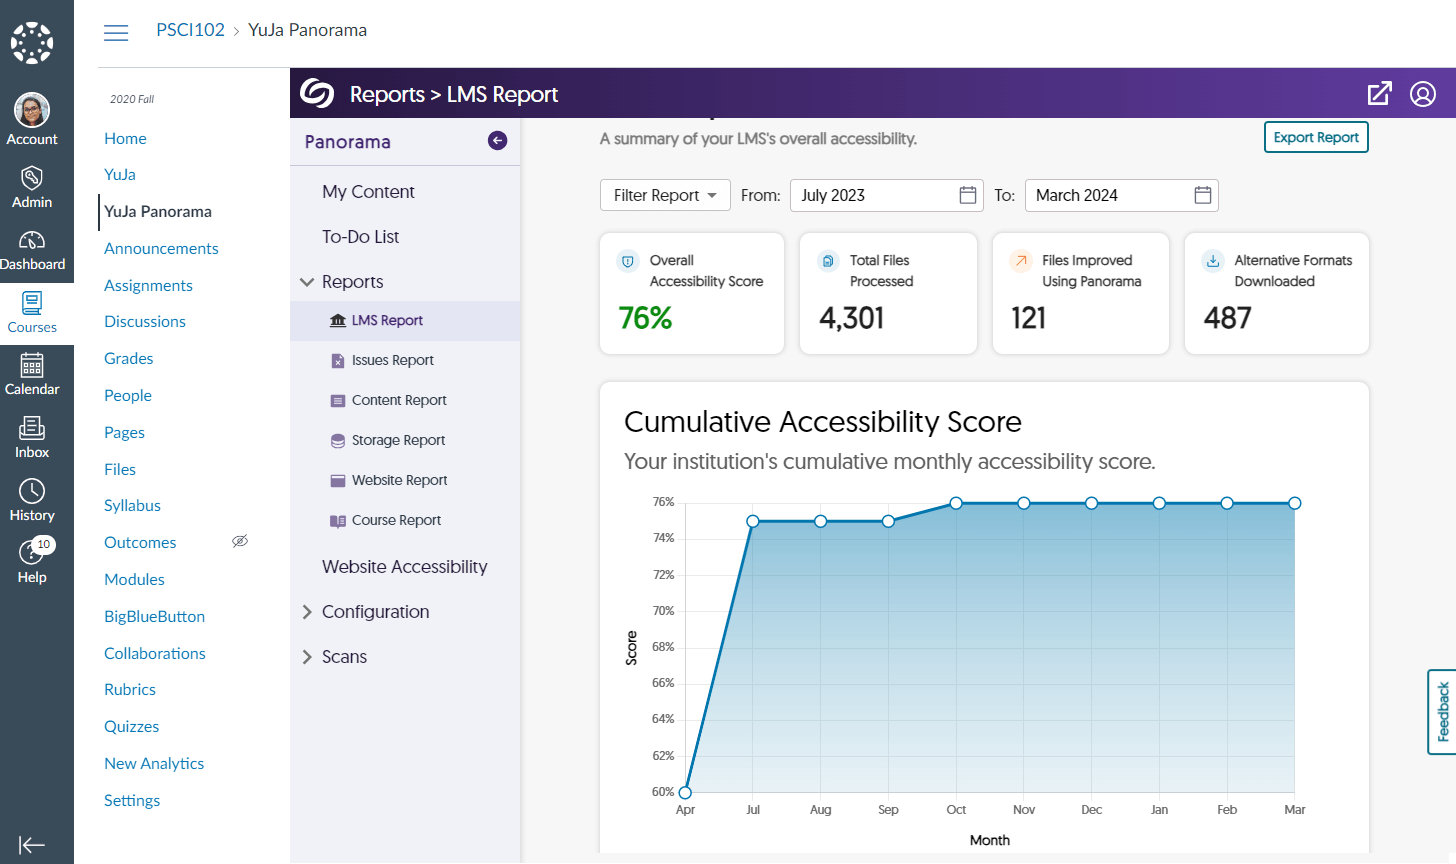The height and width of the screenshot is (864, 1456).
Task: Switch to the Issues Report
Action: [x=394, y=360]
